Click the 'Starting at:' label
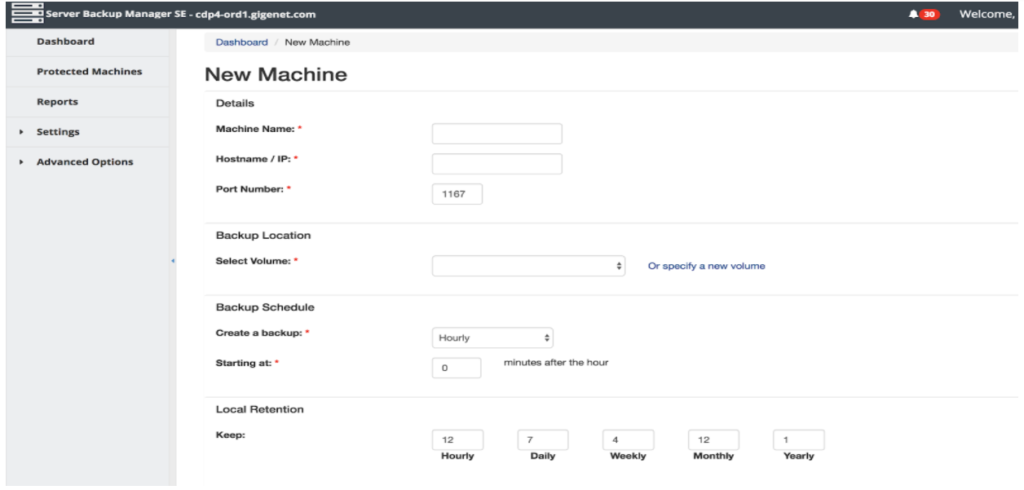The image size is (1024, 490). [x=244, y=363]
